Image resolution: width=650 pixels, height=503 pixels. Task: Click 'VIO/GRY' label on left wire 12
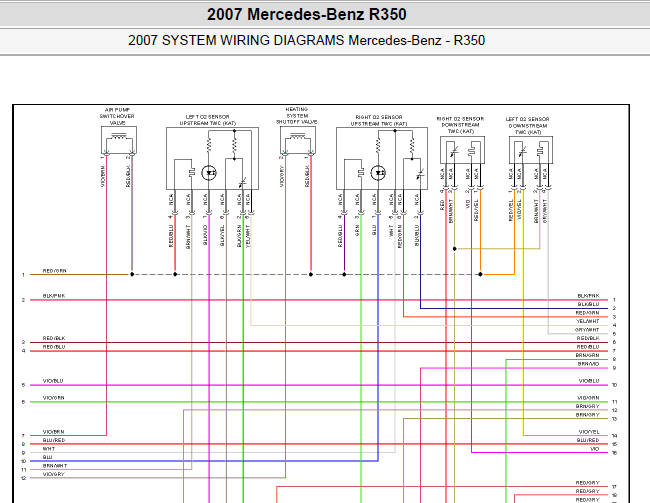point(53,474)
